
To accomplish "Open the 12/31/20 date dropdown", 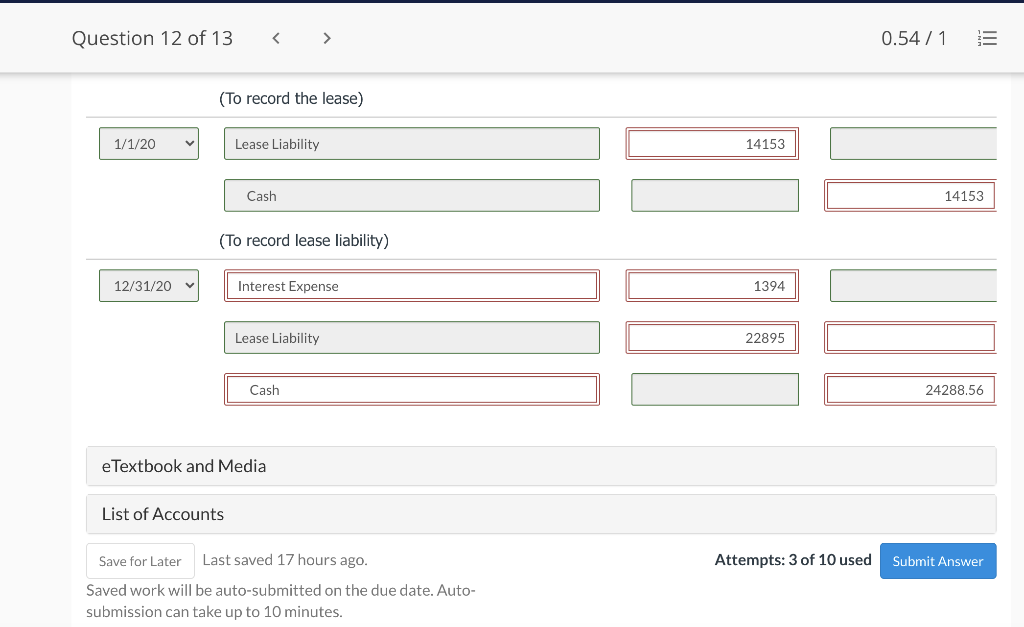I will (x=148, y=285).
